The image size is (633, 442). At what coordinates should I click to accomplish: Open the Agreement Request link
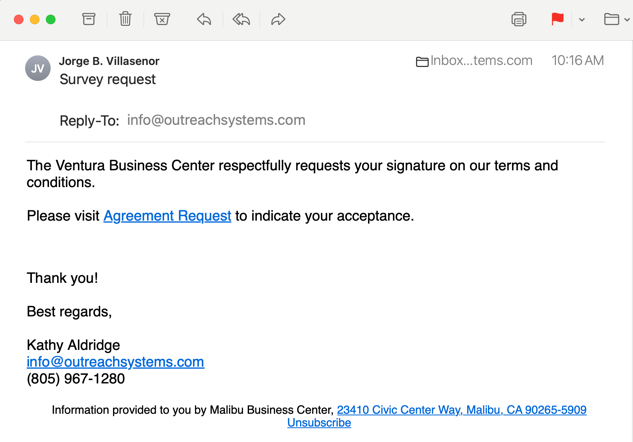pyautogui.click(x=167, y=216)
